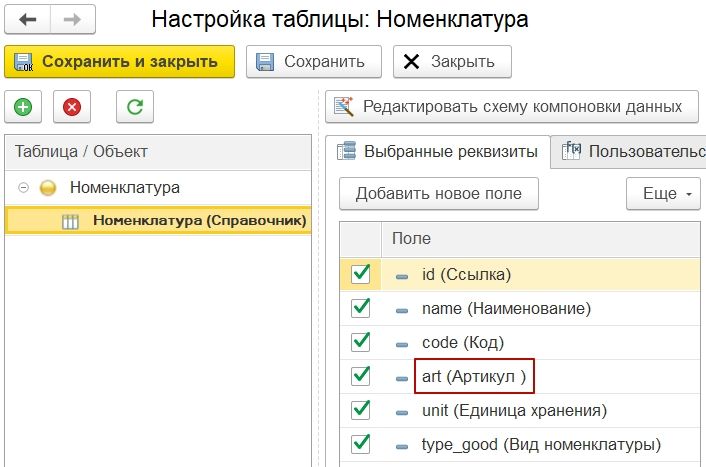Click Добавить новое поле
Viewport: 706px width, 467px height.
click(439, 194)
